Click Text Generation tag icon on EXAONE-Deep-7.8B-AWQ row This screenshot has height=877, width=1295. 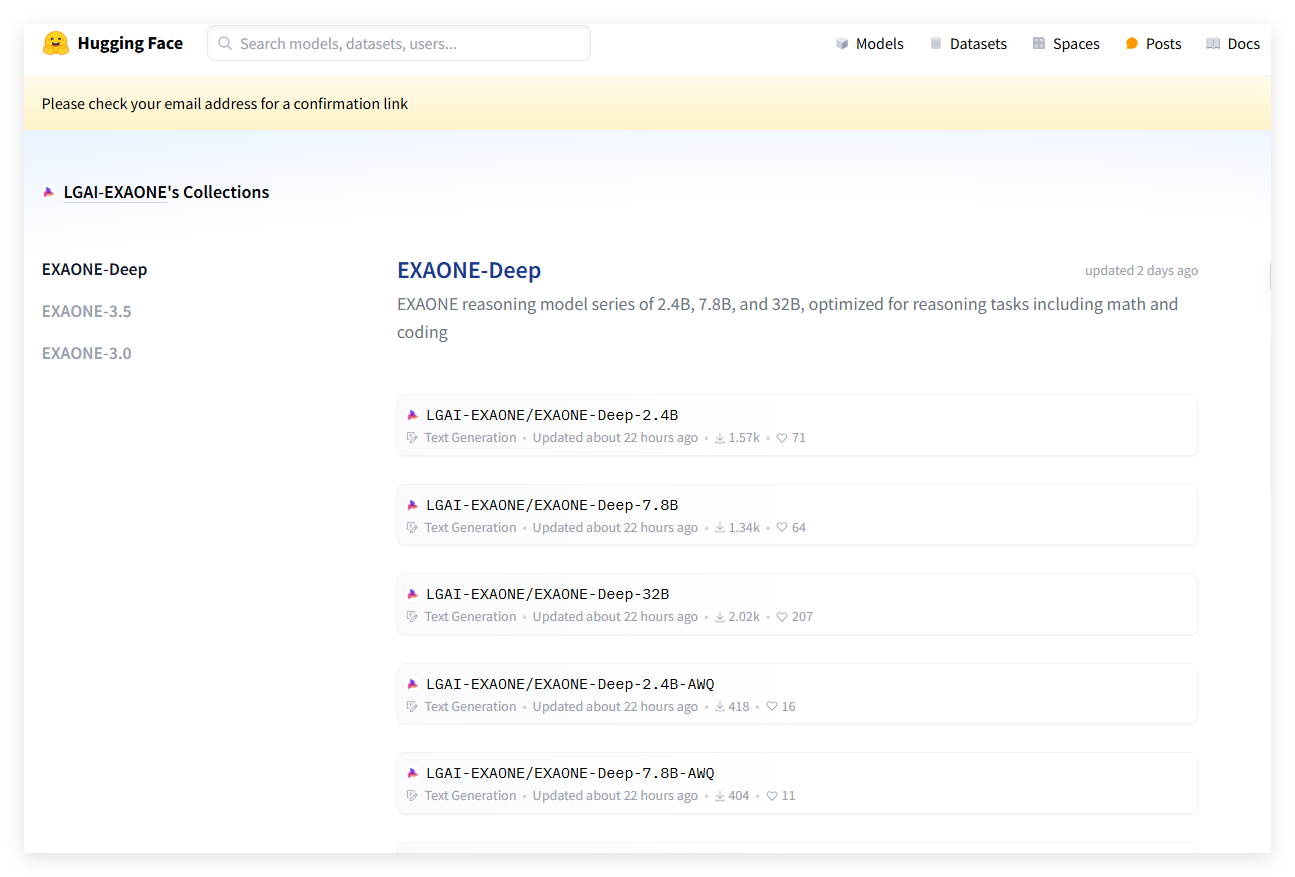(x=412, y=796)
